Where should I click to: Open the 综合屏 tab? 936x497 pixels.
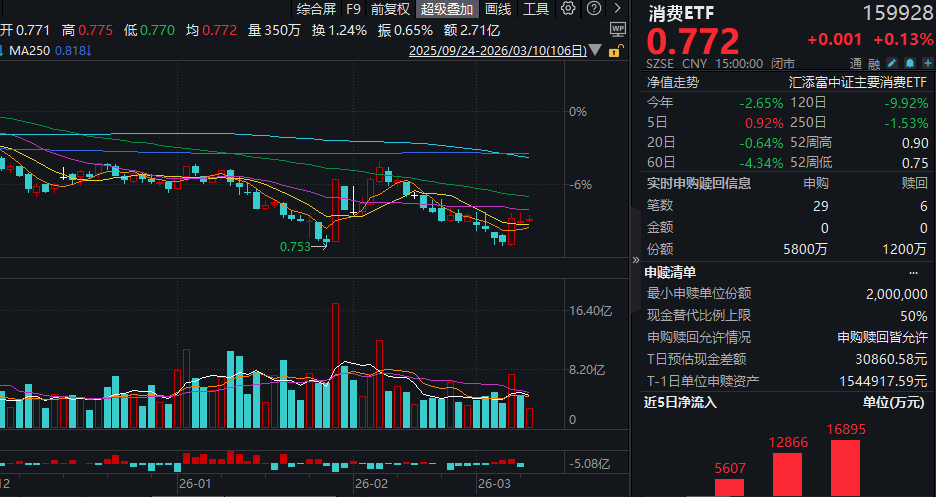click(316, 9)
